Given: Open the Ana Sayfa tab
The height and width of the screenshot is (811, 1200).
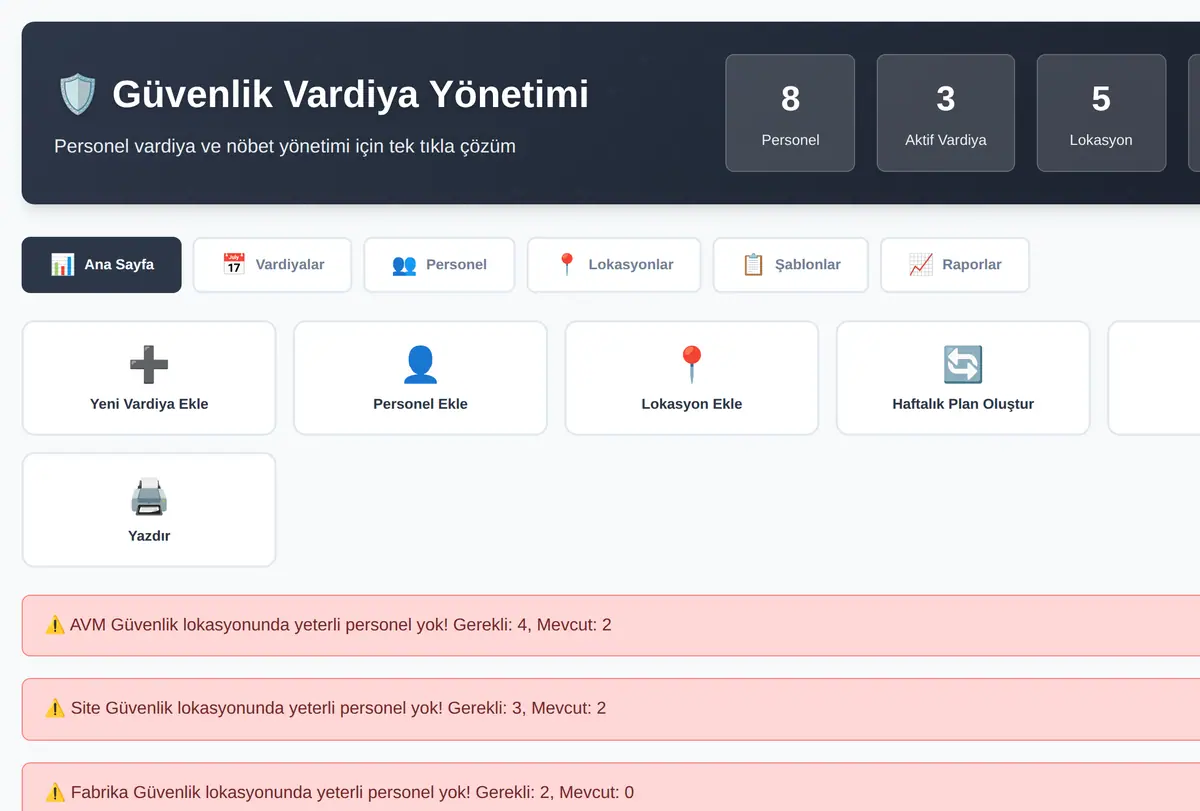Looking at the screenshot, I should (102, 265).
